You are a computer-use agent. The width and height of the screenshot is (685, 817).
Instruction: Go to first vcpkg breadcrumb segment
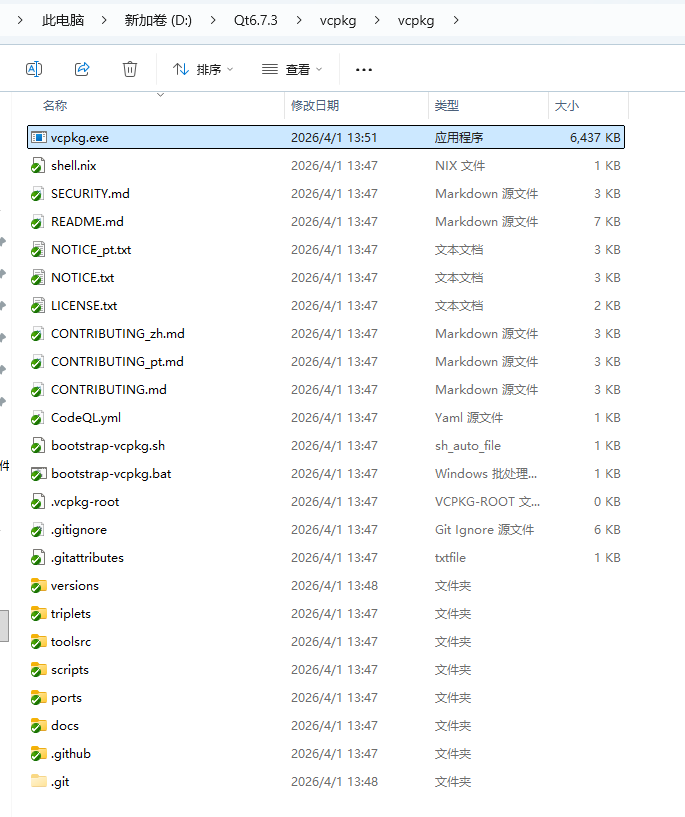tap(338, 20)
